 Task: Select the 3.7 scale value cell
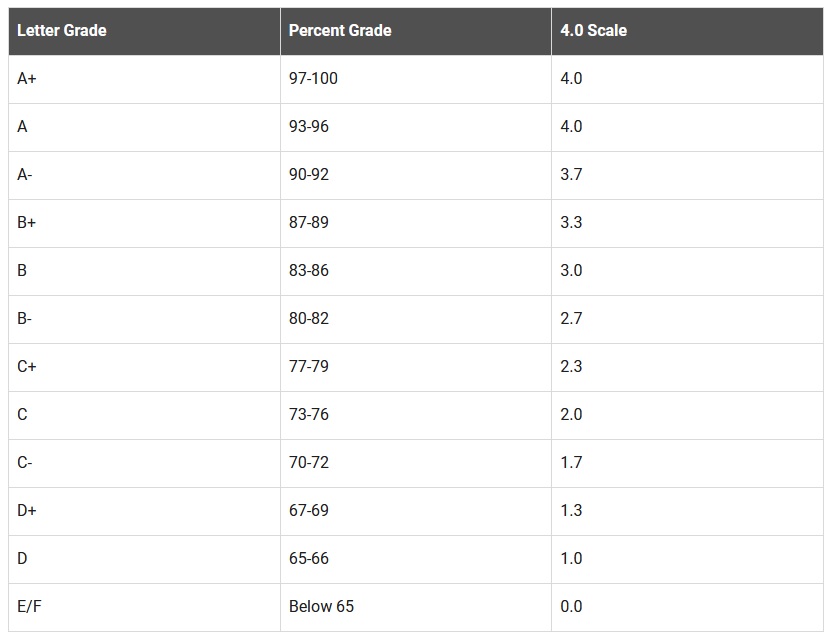(x=571, y=175)
